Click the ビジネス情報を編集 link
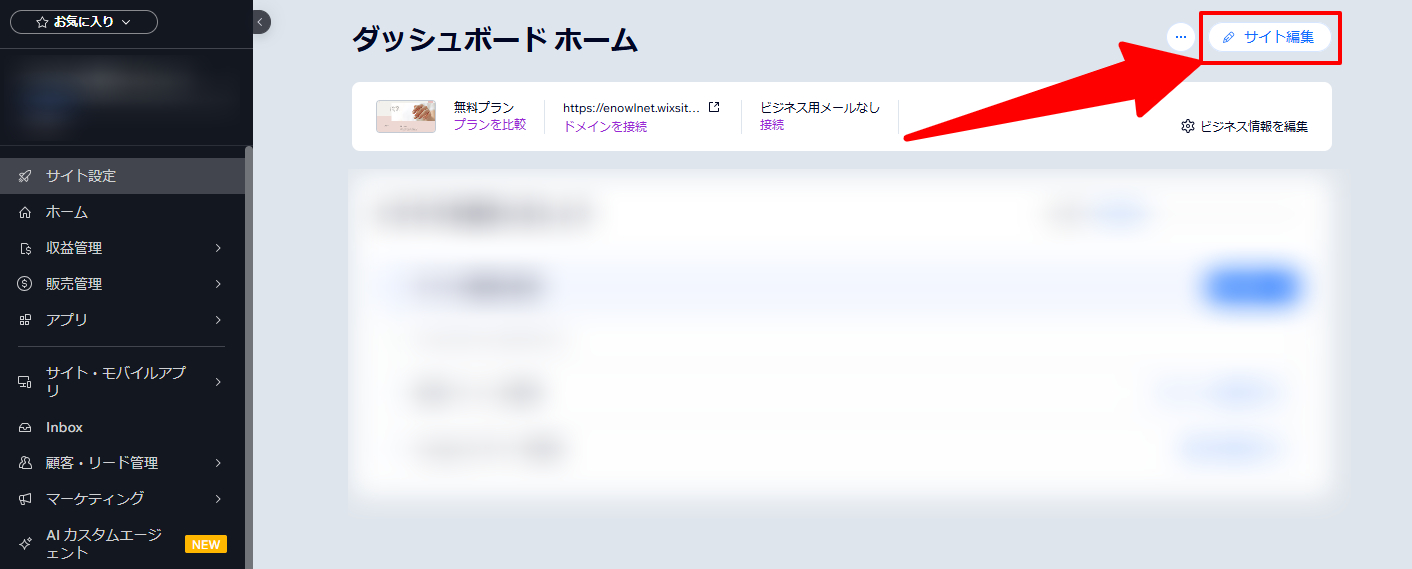 coord(1254,126)
